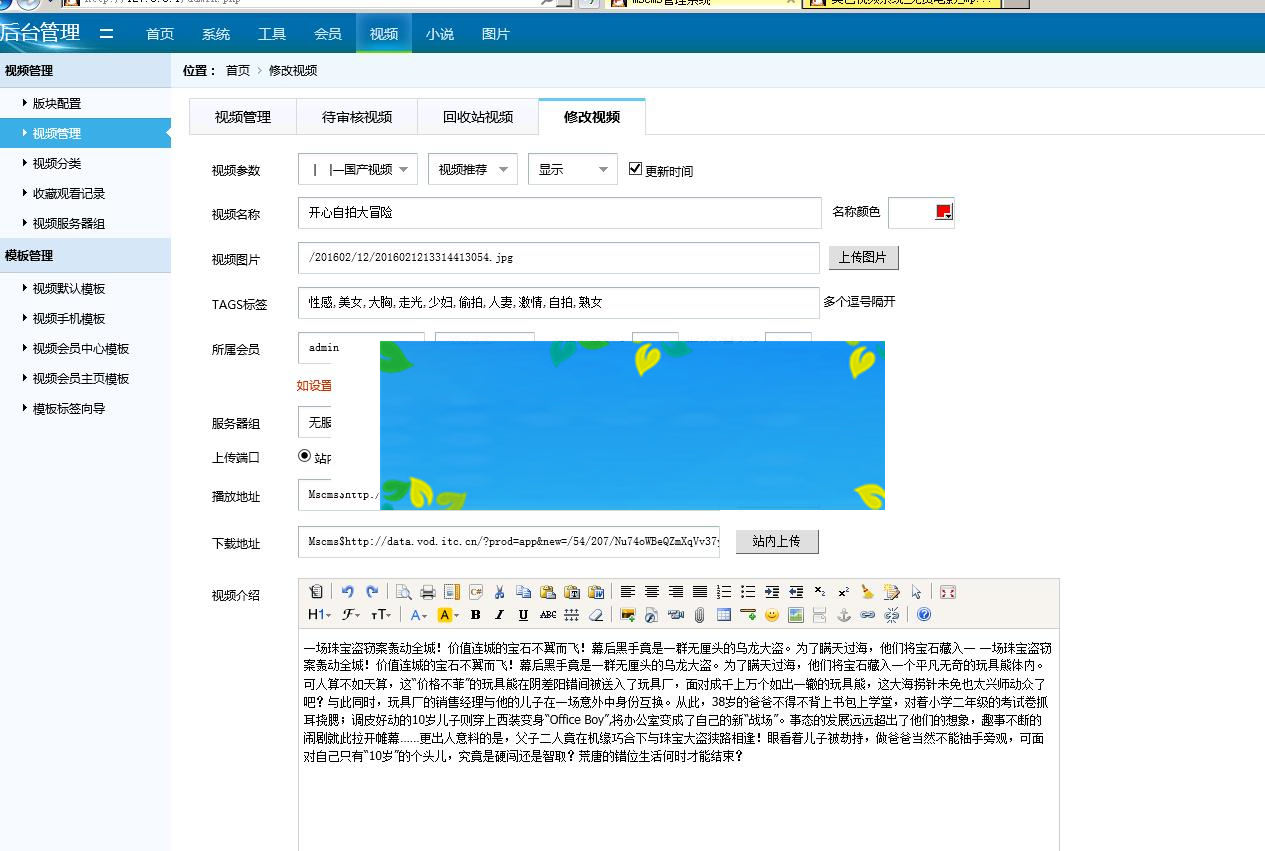Select the insert hyperlink icon

[x=869, y=615]
